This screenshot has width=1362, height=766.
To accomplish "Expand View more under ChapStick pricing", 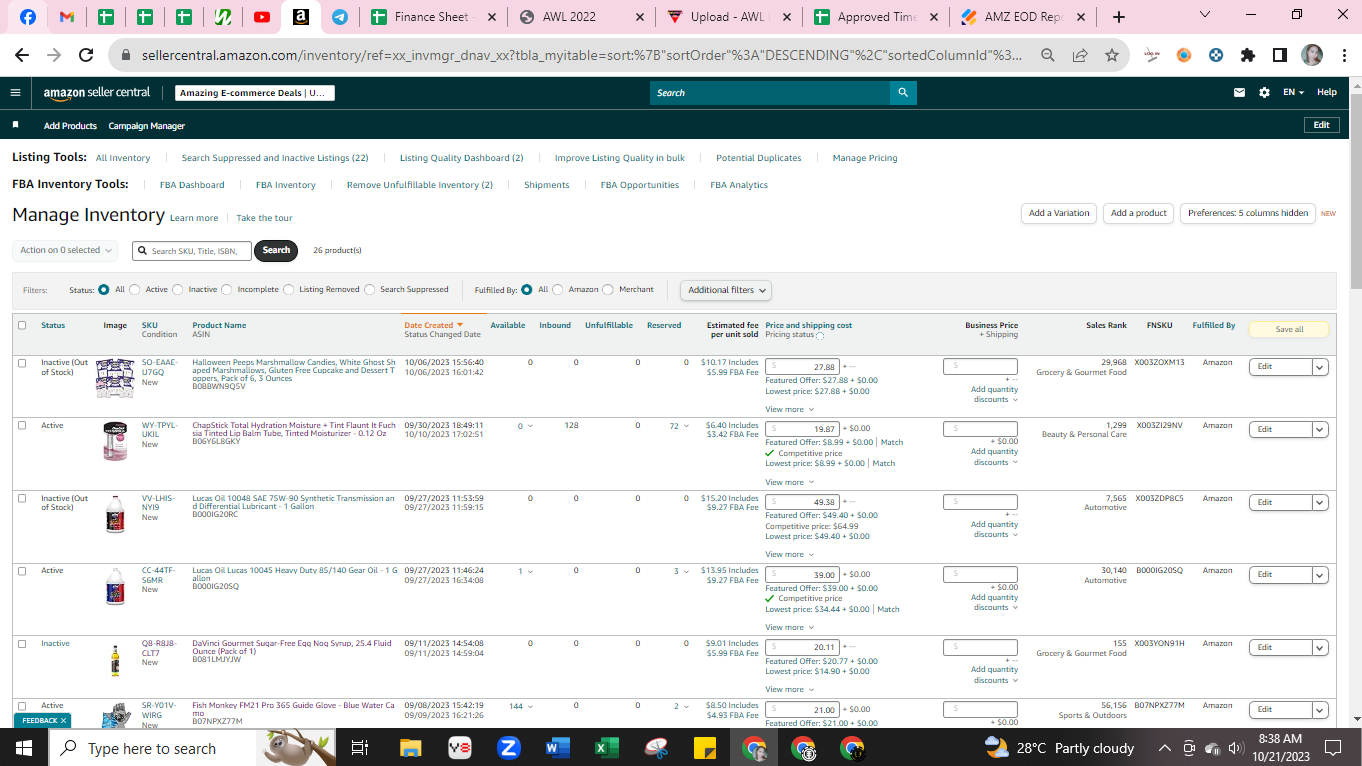I will (789, 482).
